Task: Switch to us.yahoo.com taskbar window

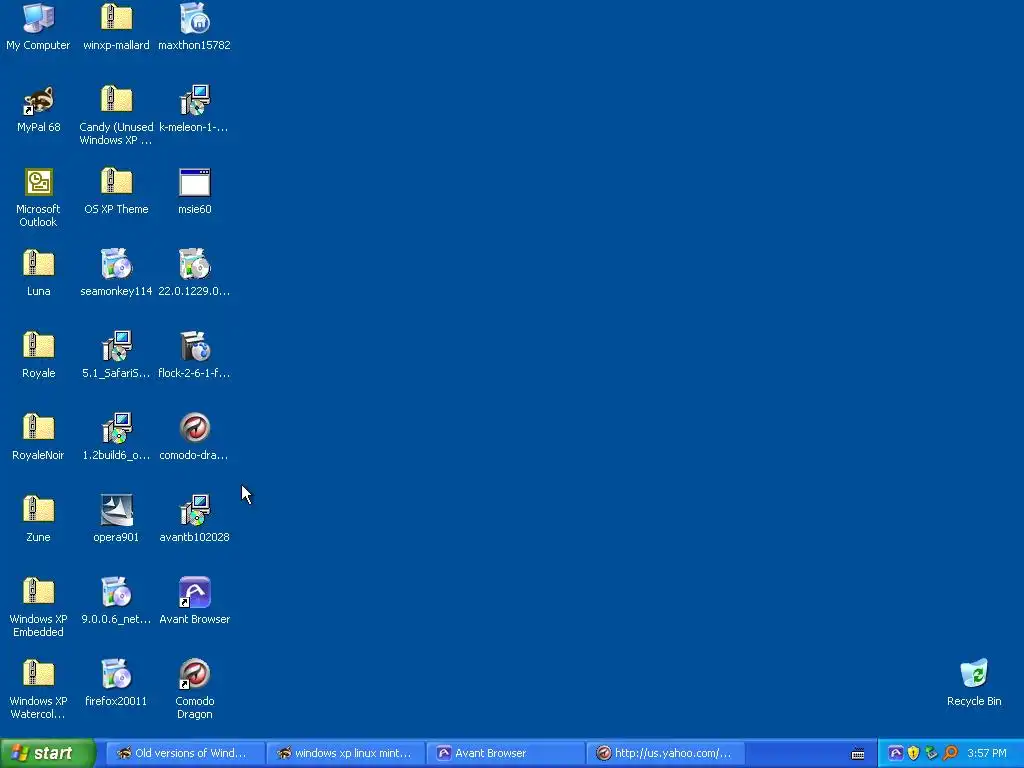Action: [x=667, y=753]
